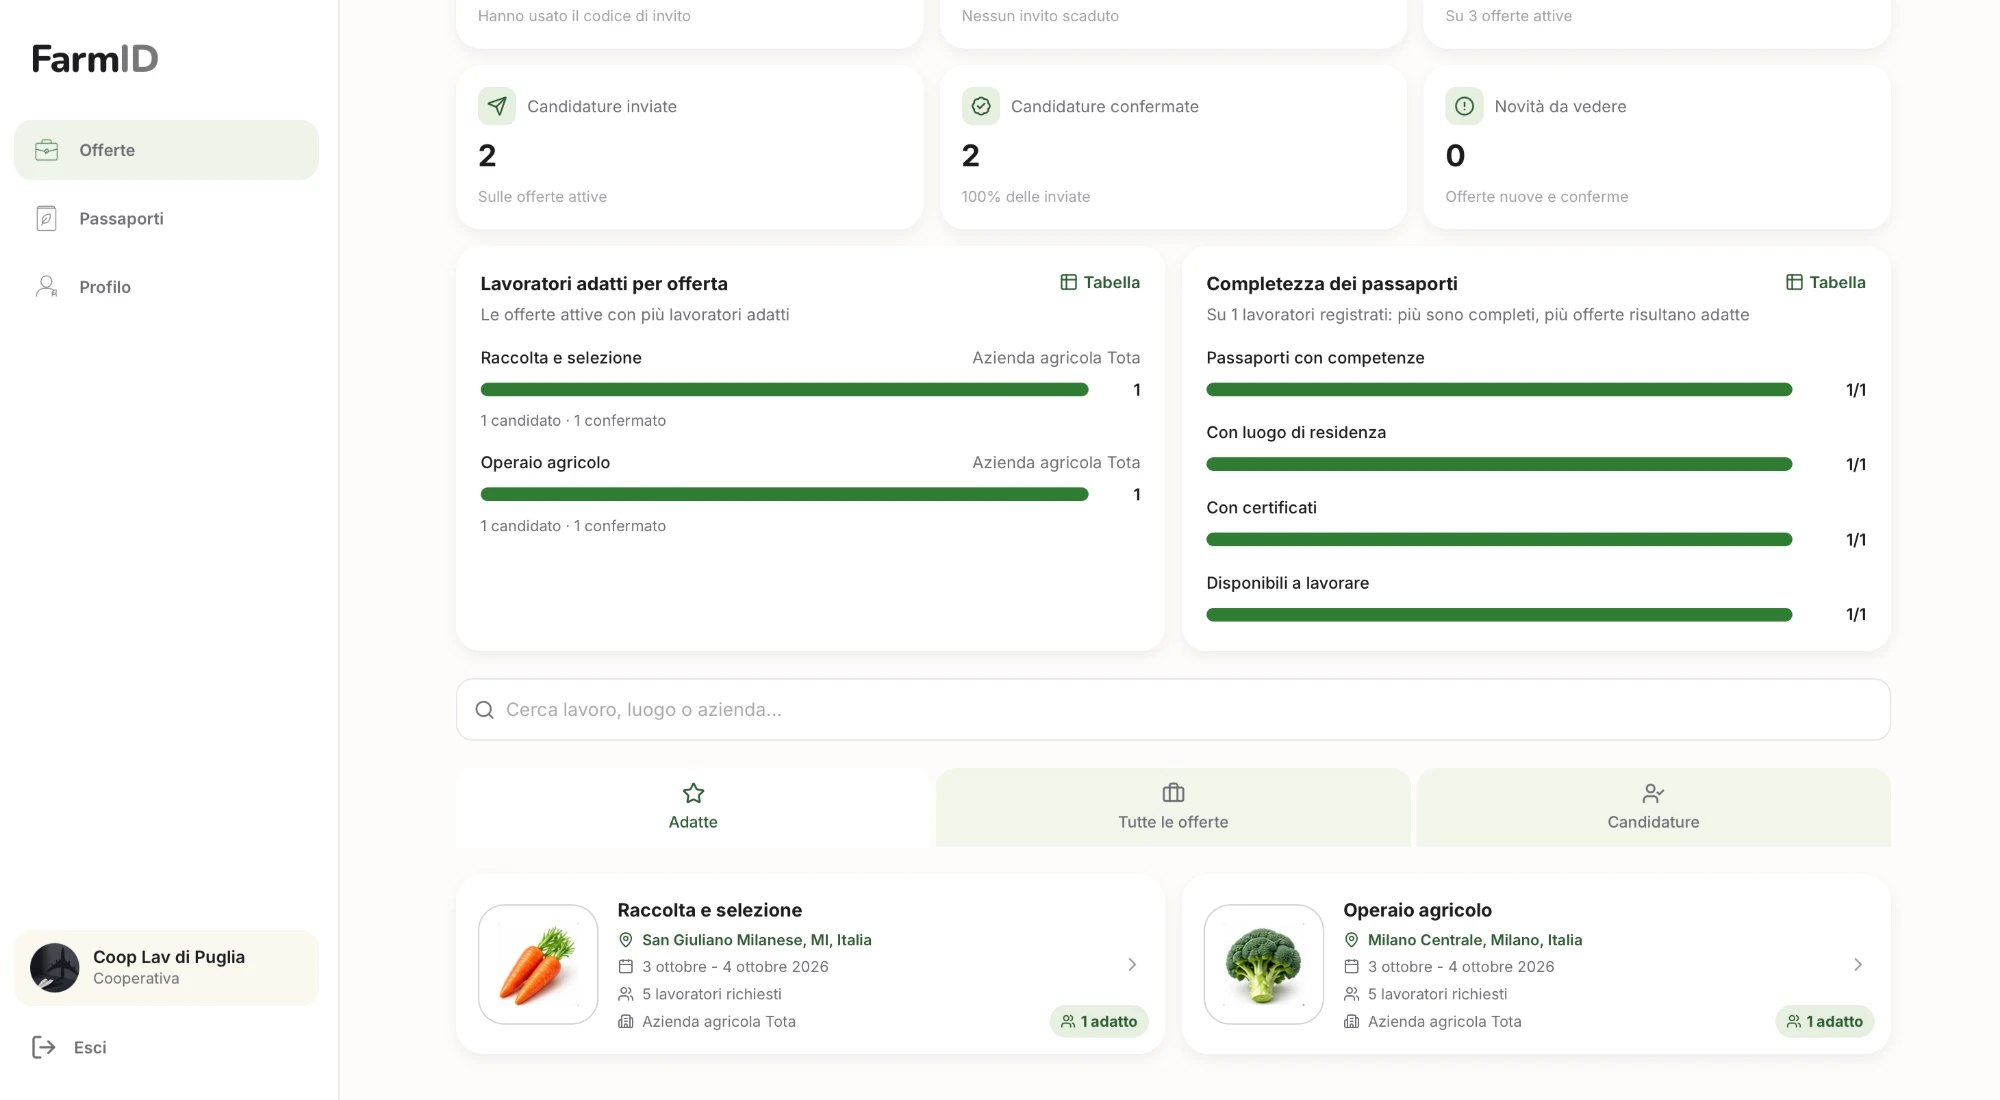Click the carrot thumbnail image
Screen dimensions: 2000x1100
[x=538, y=965]
